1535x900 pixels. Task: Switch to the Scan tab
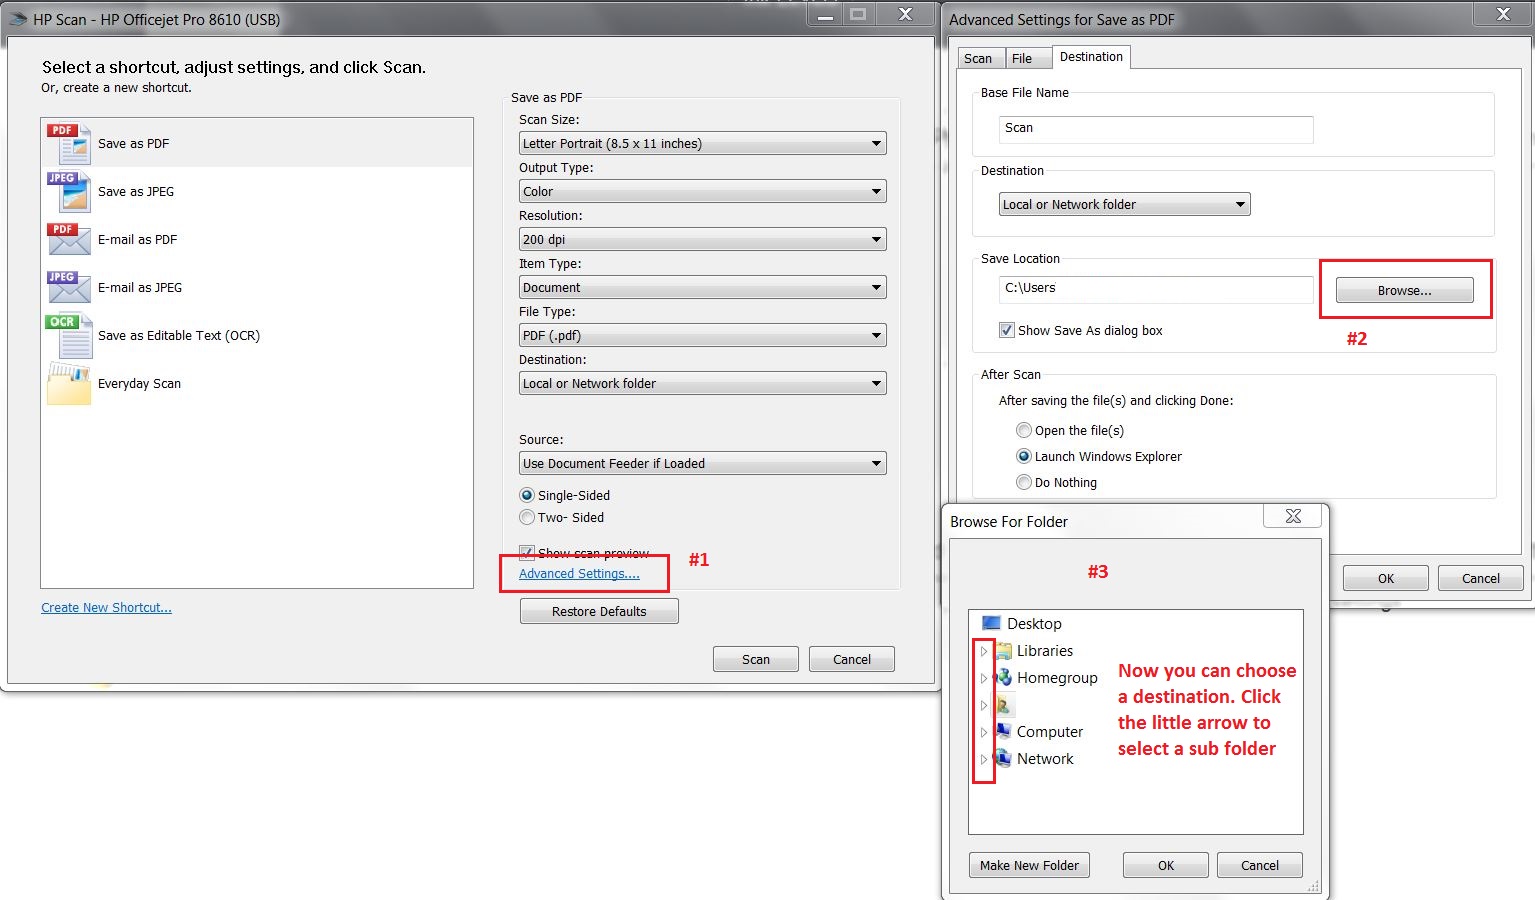979,57
